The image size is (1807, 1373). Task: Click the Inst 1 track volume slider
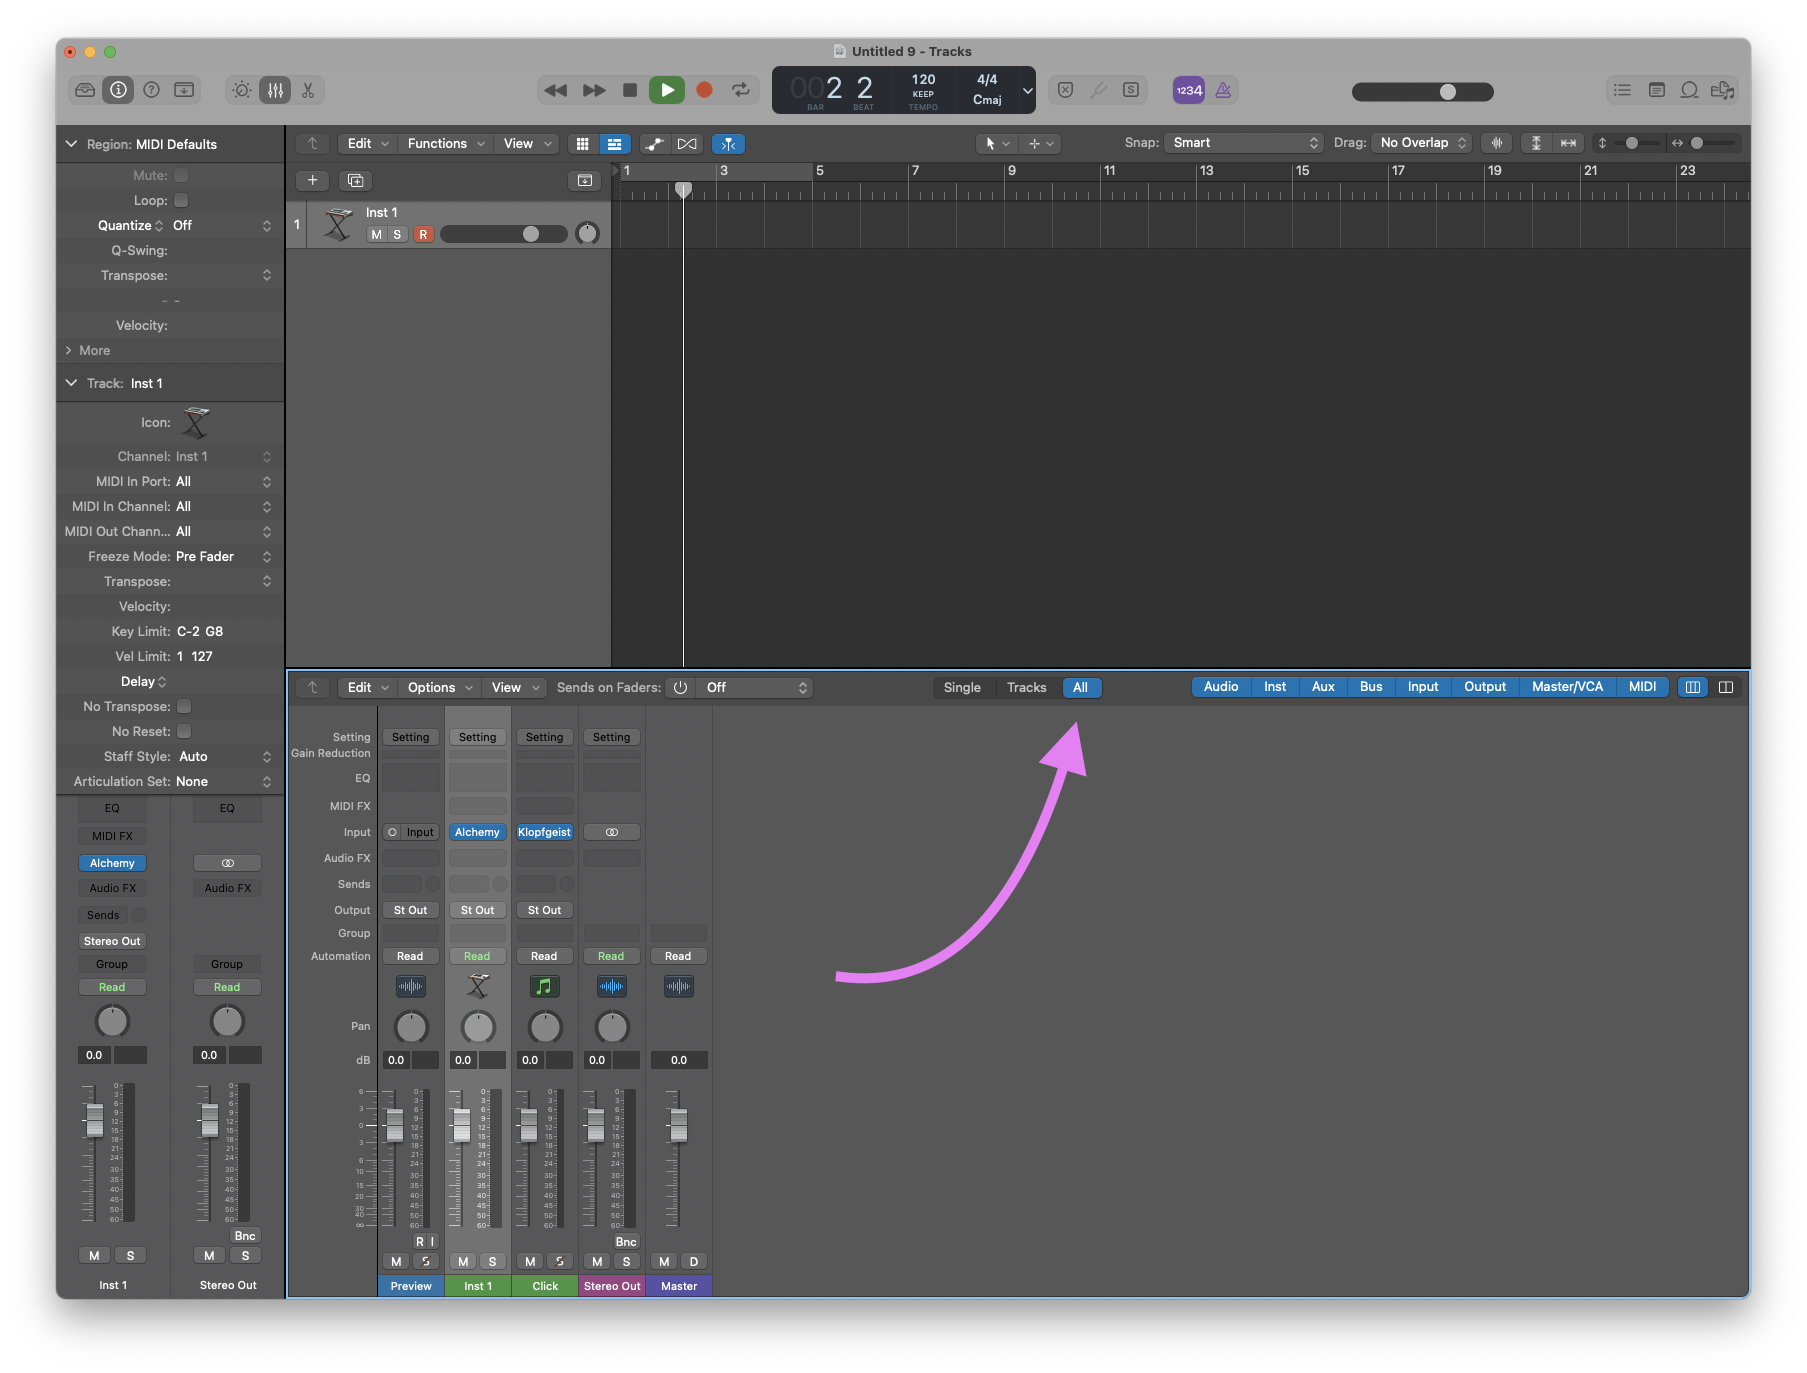[503, 234]
